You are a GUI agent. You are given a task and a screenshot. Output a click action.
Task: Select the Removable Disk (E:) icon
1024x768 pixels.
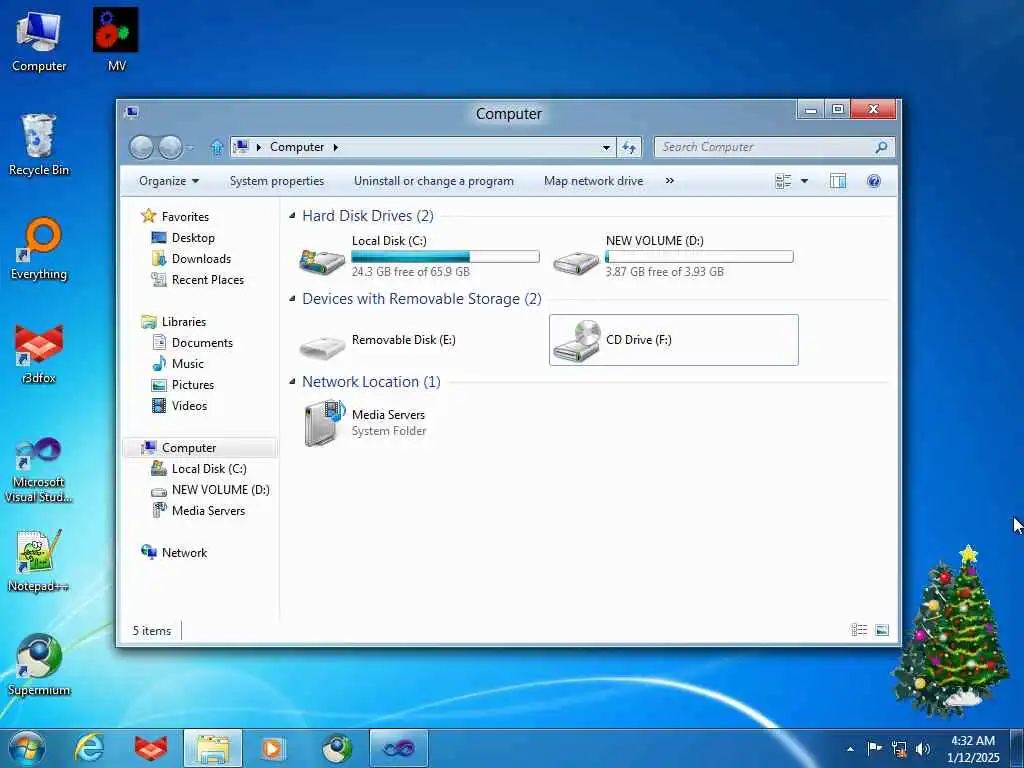pos(322,345)
